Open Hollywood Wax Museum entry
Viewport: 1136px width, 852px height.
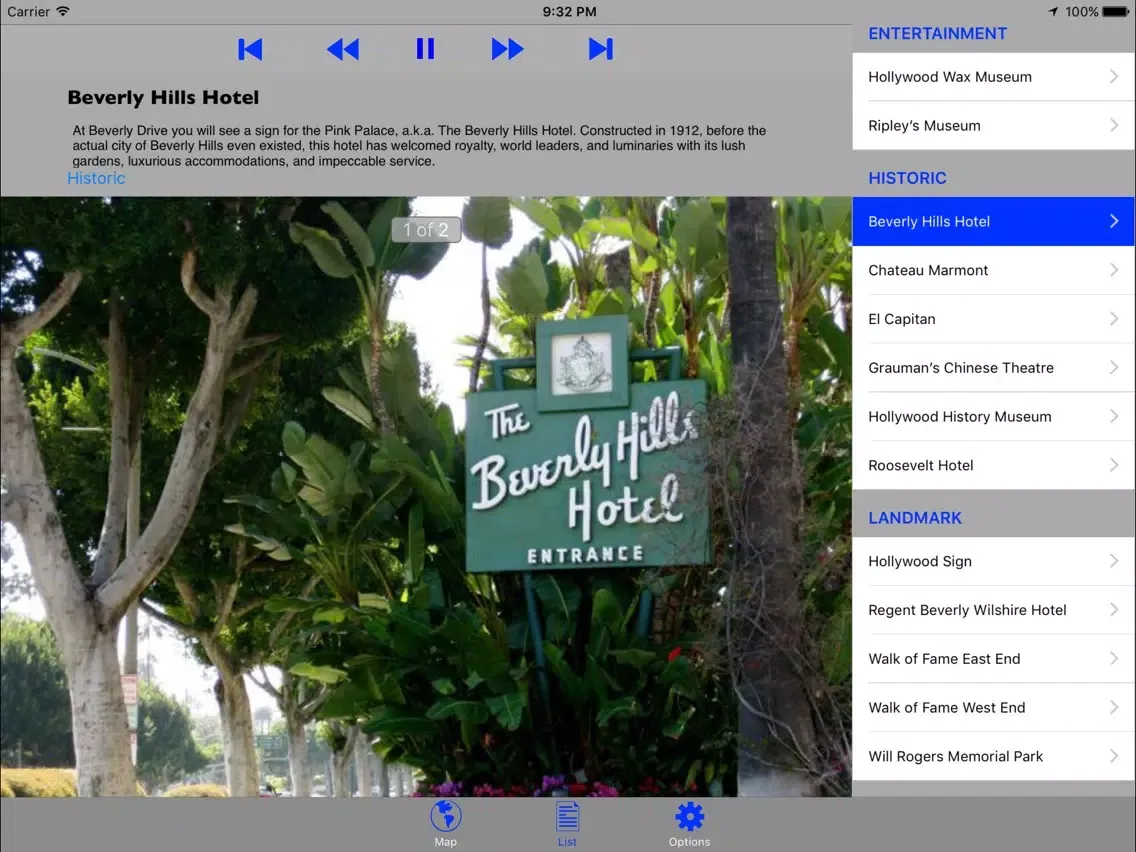(993, 77)
